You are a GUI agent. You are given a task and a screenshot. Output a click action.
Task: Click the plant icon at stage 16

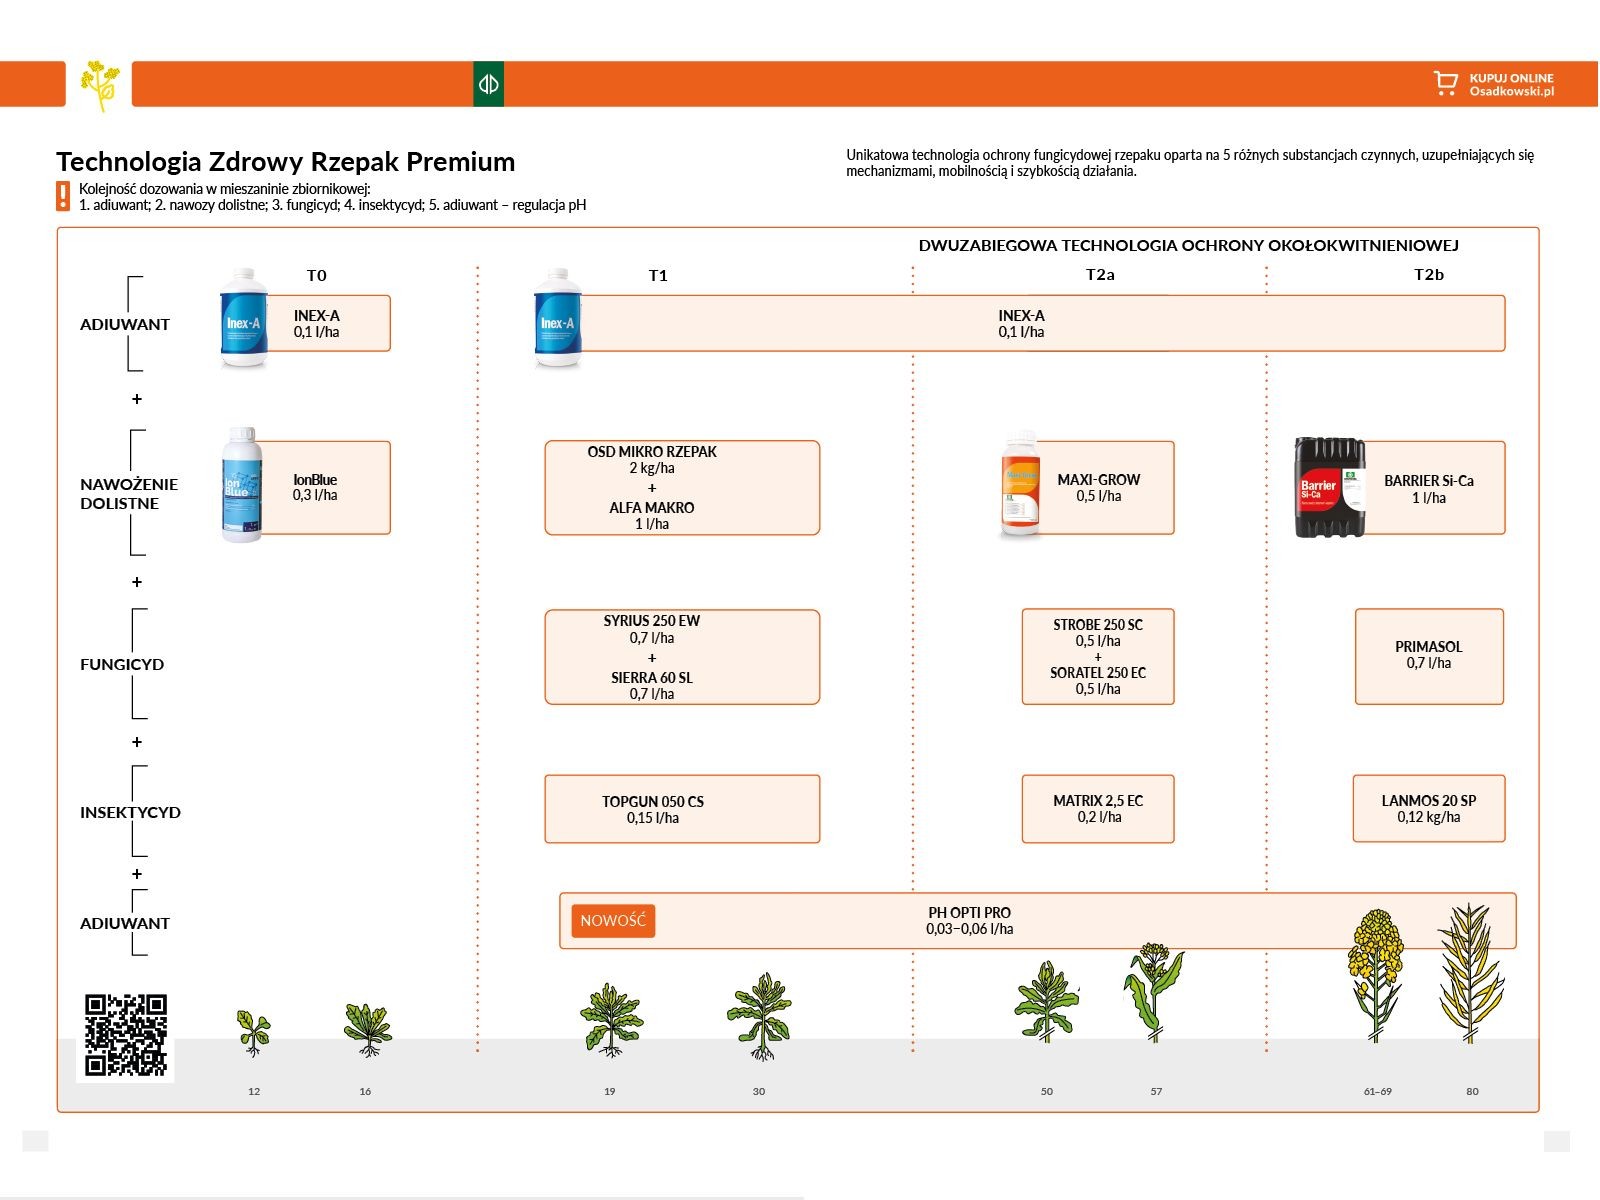click(x=368, y=1030)
